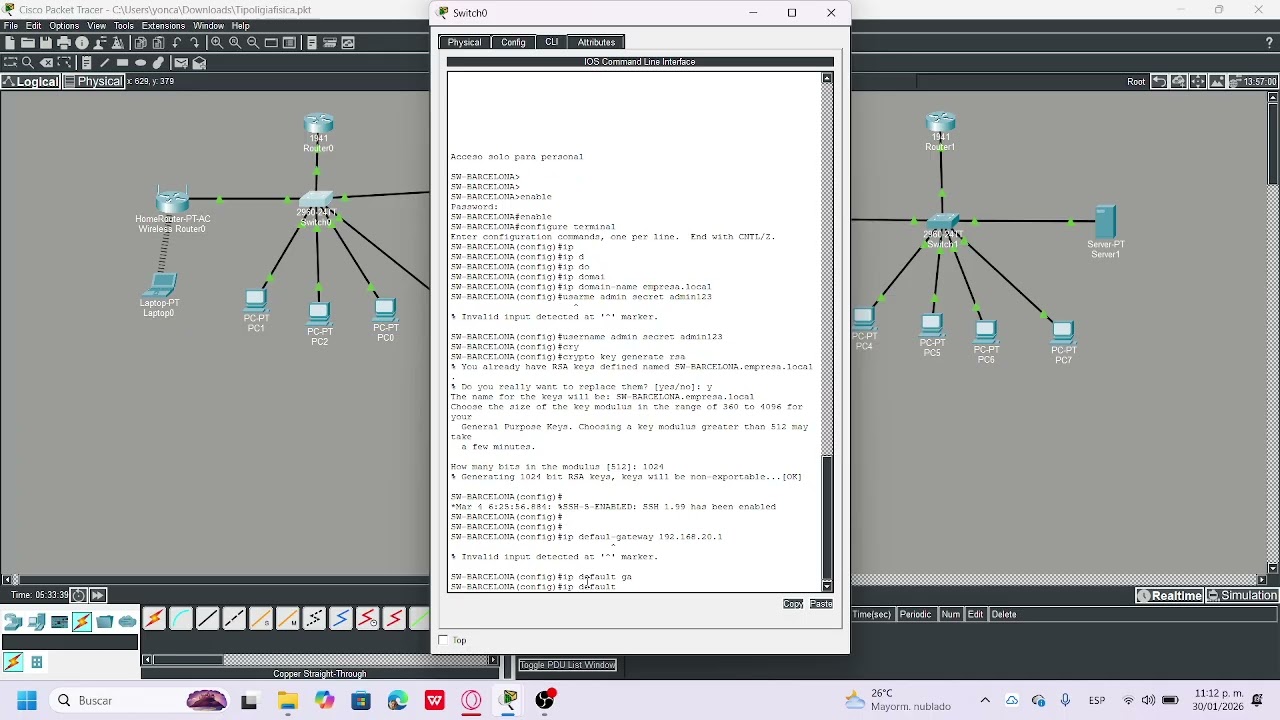Image resolution: width=1280 pixels, height=720 pixels.
Task: Open the Physical tab in Switch0
Action: [464, 42]
